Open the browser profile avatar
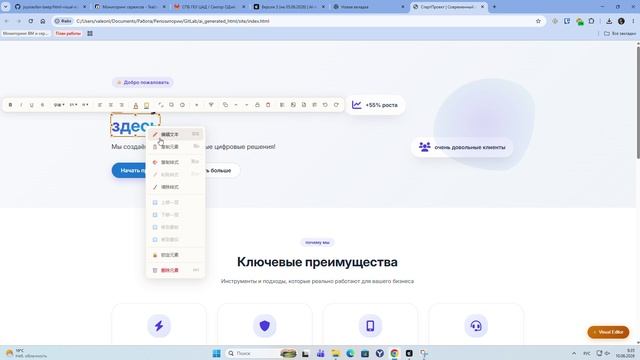Screen dimensions: 640x360 [621, 21]
